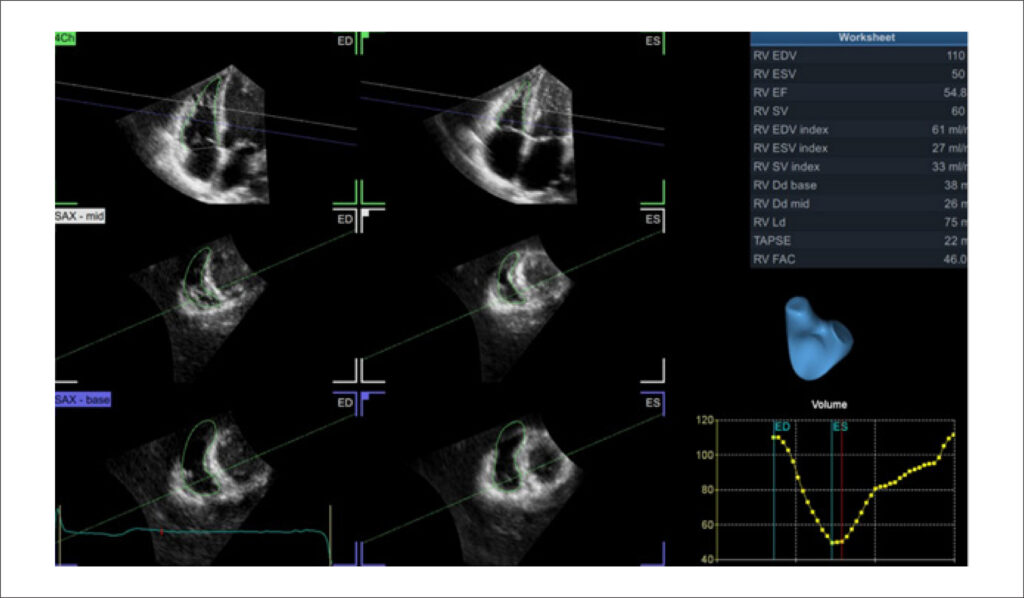The width and height of the screenshot is (1024, 598).
Task: Click the SAX - mid end-diastolic echo image
Action: click(x=199, y=309)
